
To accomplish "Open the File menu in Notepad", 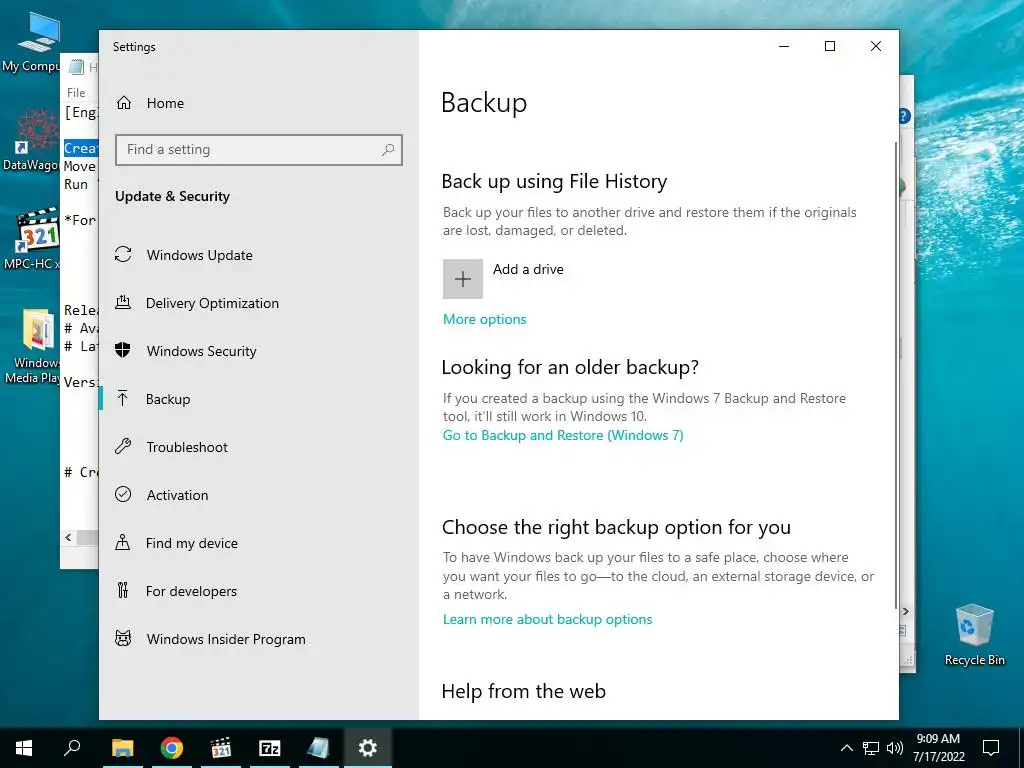I will click(x=76, y=93).
